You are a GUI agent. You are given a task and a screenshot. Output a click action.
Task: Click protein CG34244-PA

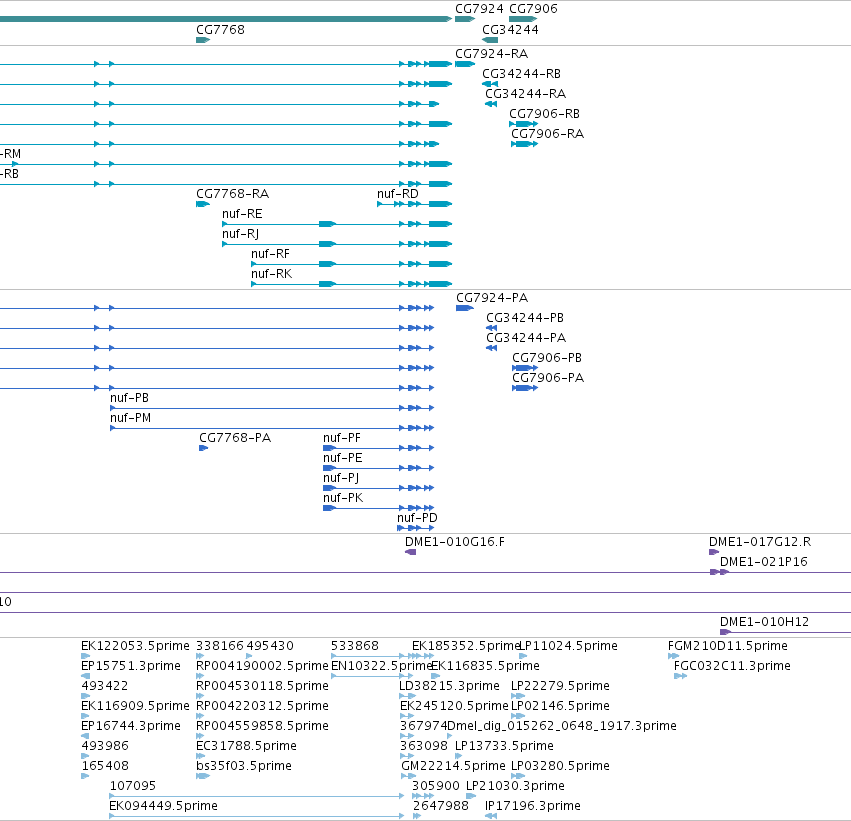pos(492,348)
